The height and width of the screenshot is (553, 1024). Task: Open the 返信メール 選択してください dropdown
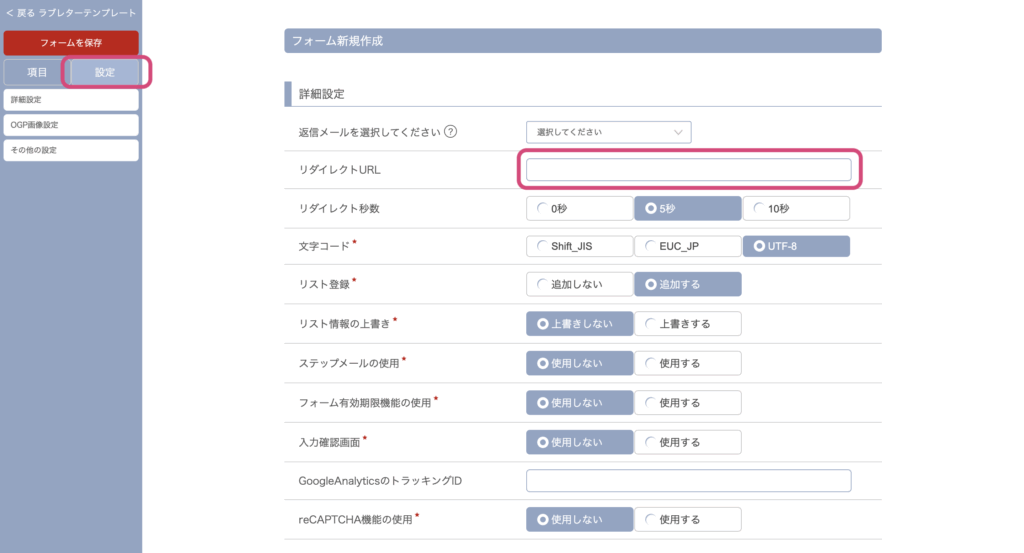coord(609,132)
